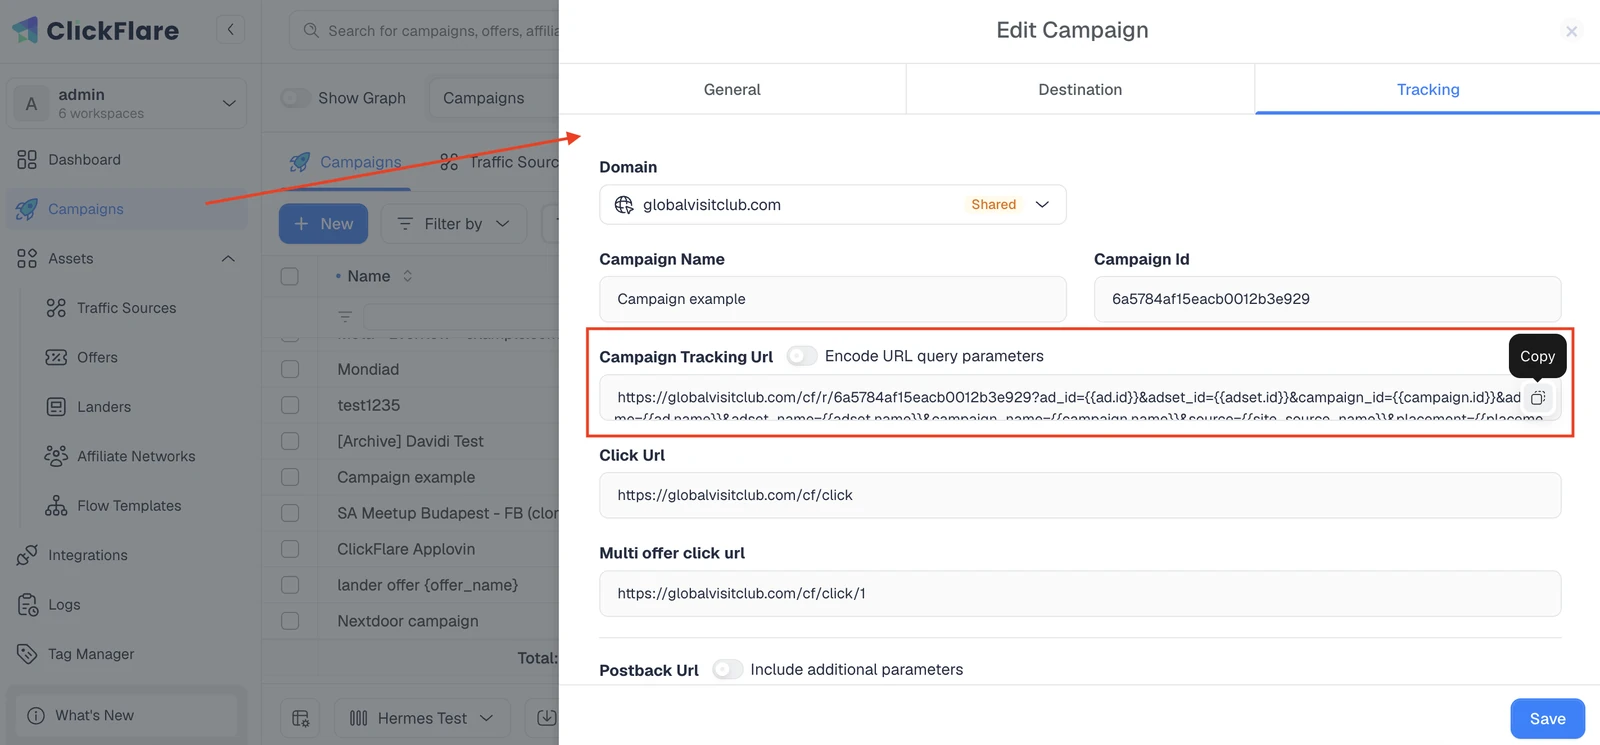Screen dimensions: 1600x745
Task: Open the Tag Manager tag icon
Action: pyautogui.click(x=27, y=654)
